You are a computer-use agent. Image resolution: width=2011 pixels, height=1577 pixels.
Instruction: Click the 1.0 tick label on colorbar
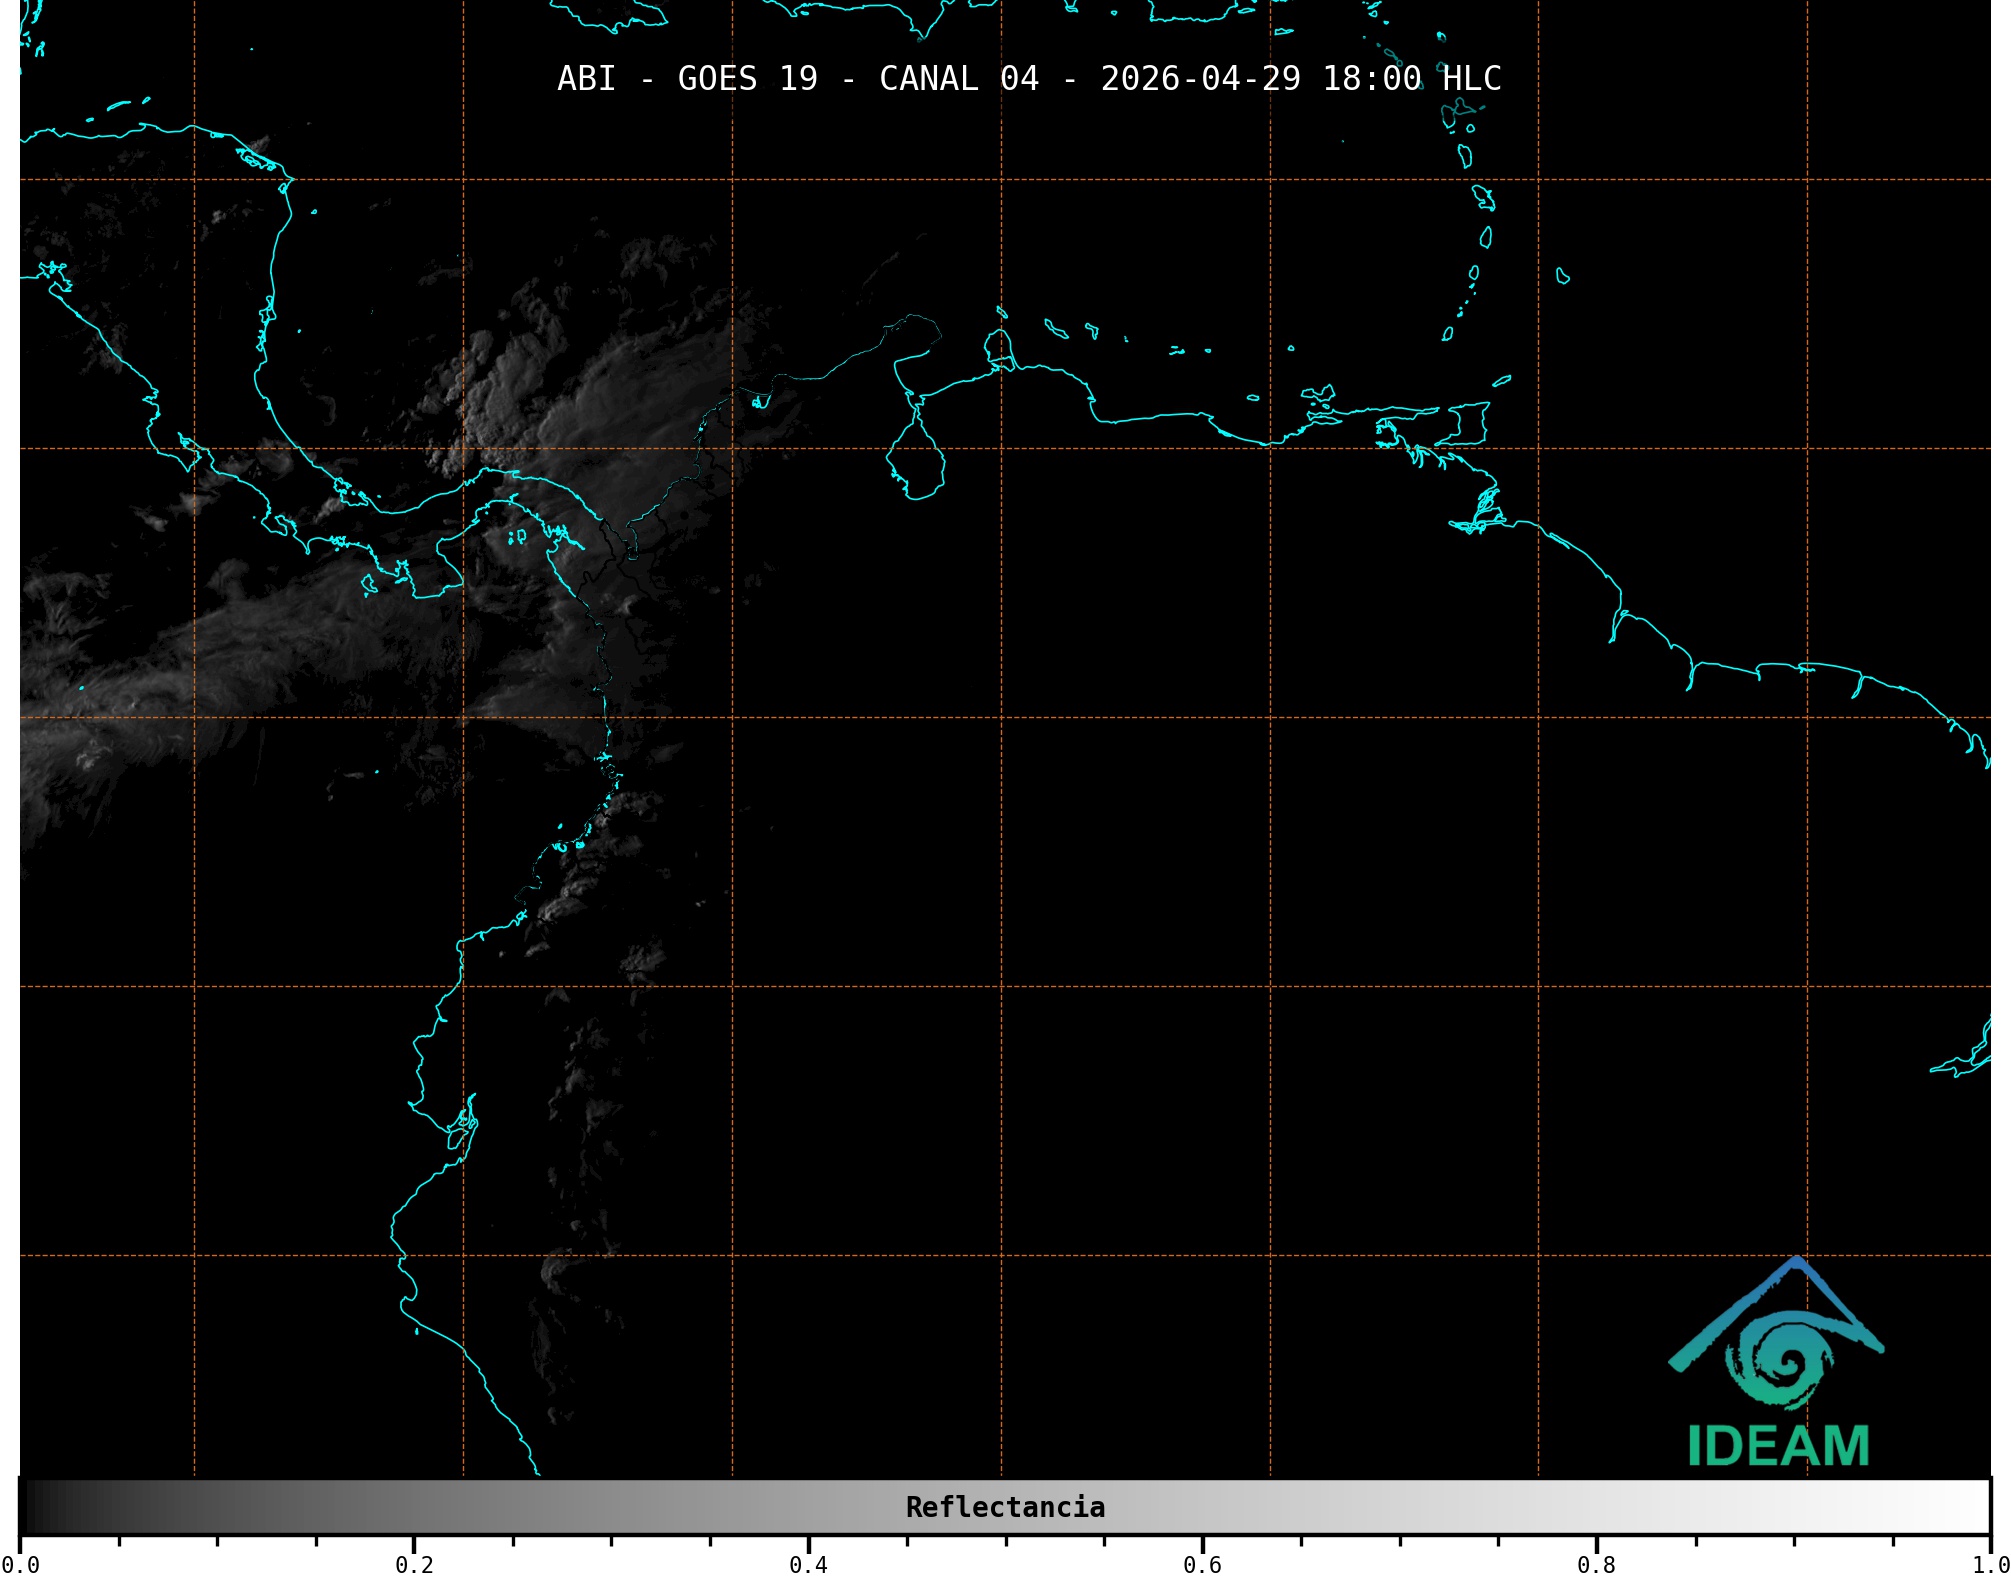click(1988, 1564)
